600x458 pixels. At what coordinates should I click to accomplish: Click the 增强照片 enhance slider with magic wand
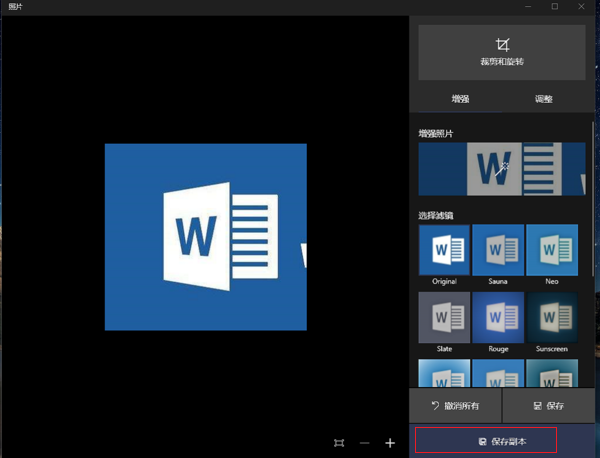[502, 169]
